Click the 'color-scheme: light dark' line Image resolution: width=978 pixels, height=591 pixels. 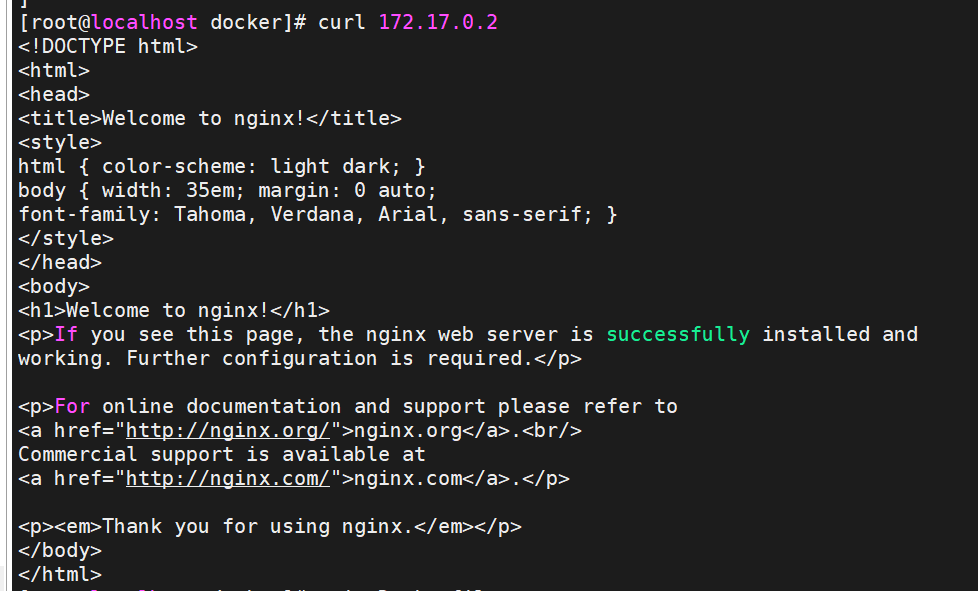(221, 166)
